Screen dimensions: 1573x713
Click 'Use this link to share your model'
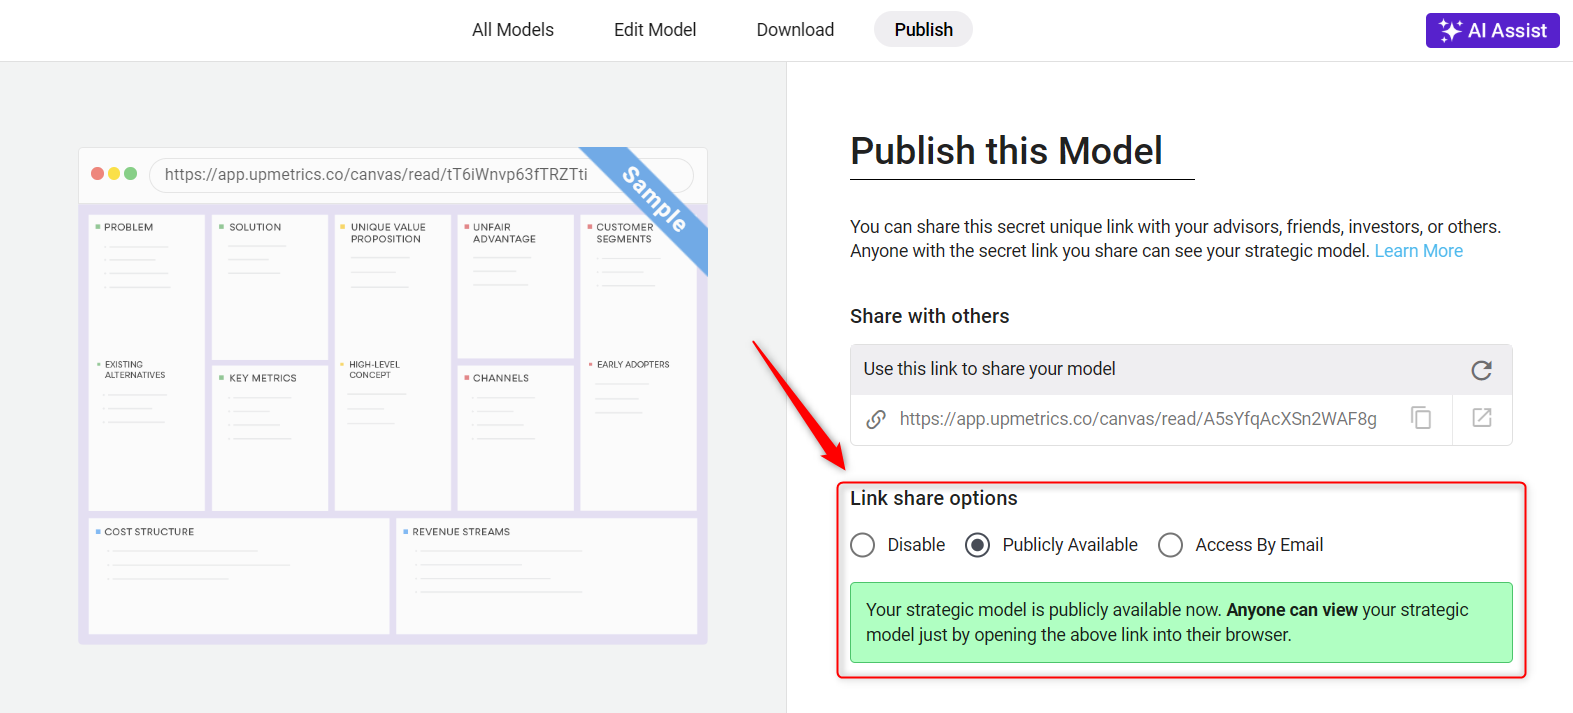click(989, 369)
